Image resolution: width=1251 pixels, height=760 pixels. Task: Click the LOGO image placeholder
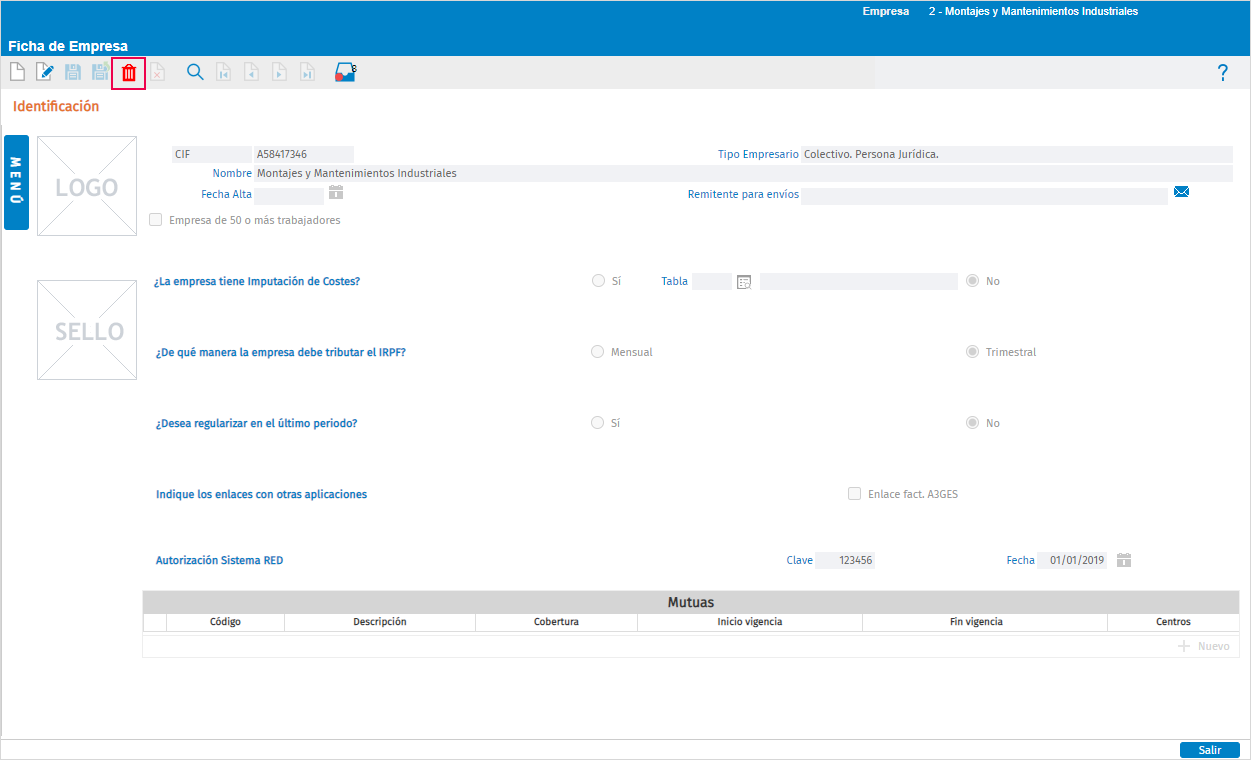click(87, 186)
